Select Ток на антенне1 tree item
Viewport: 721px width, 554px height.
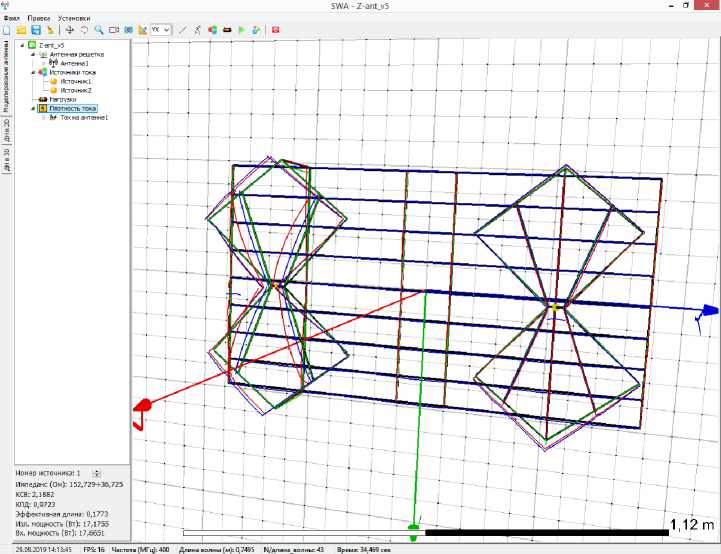[83, 118]
